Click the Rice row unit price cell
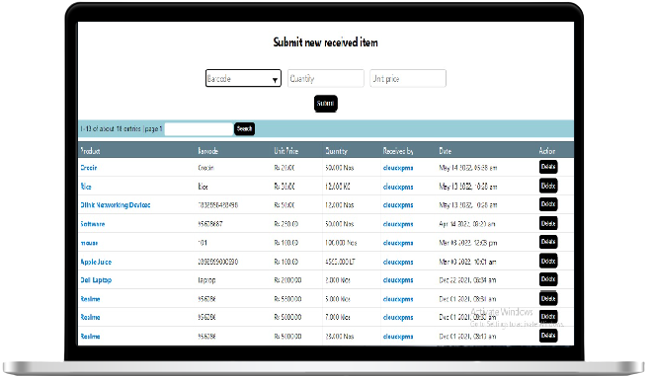This screenshot has width=652, height=383. coord(284,187)
